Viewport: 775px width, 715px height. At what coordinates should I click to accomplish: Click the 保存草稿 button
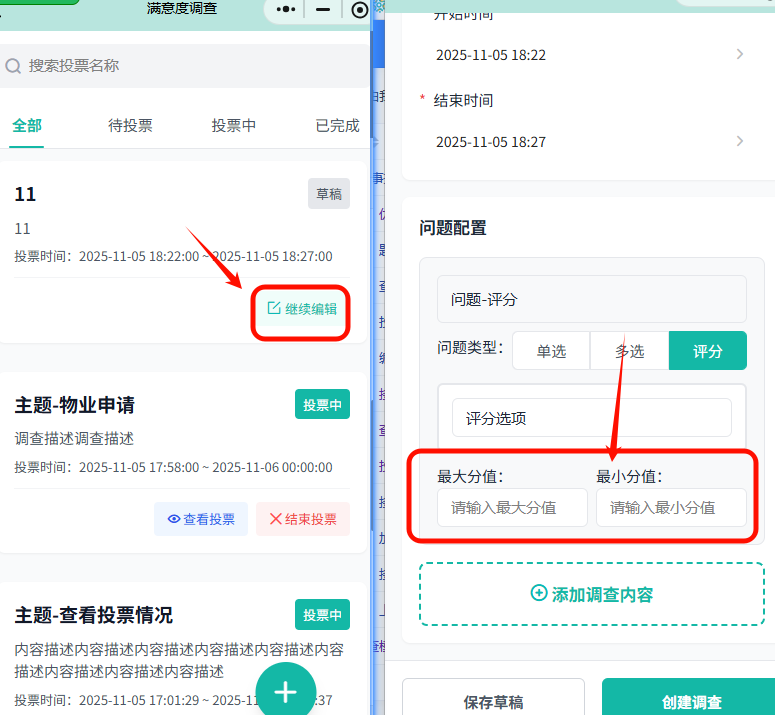[x=493, y=700]
